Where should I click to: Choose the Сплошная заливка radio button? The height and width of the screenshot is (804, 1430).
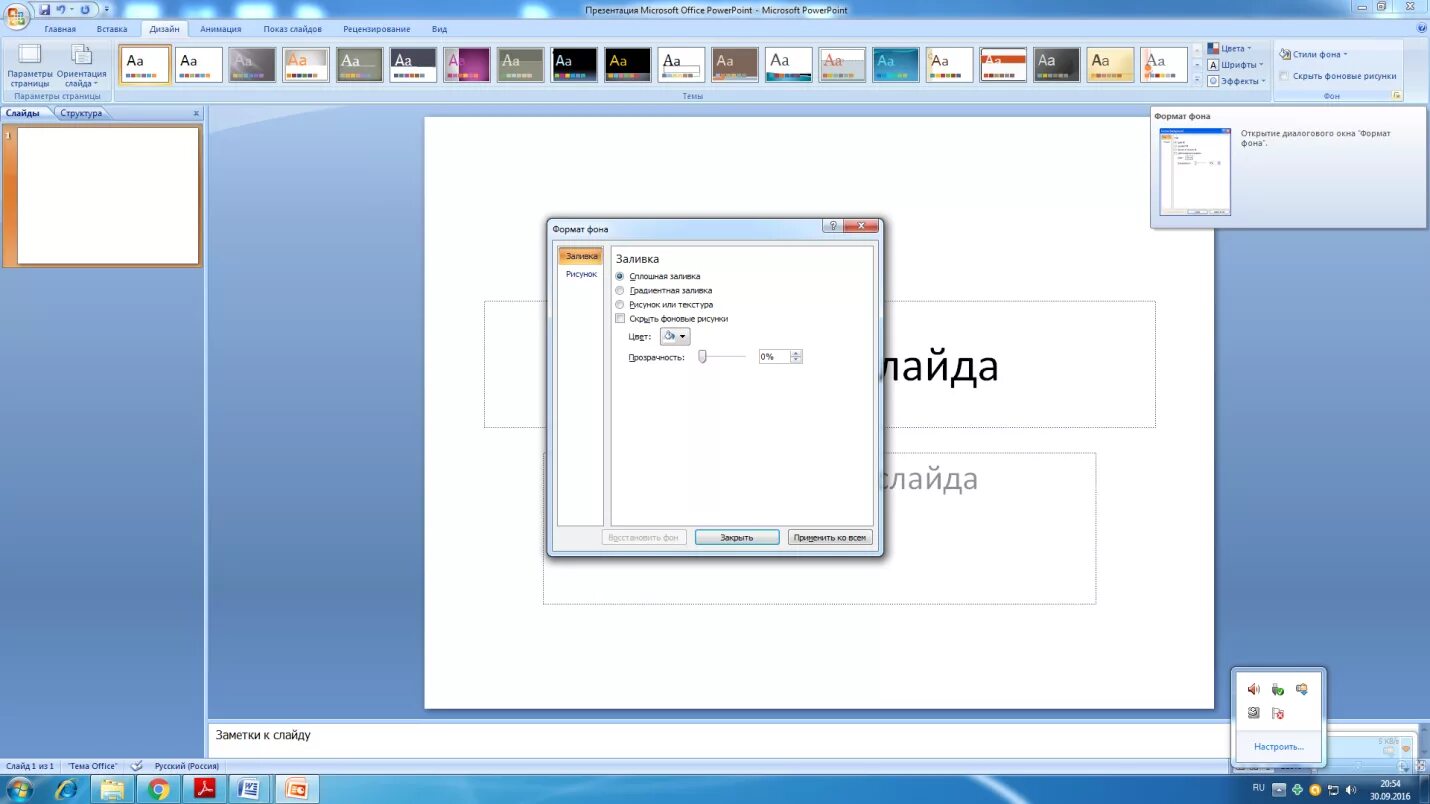(620, 276)
